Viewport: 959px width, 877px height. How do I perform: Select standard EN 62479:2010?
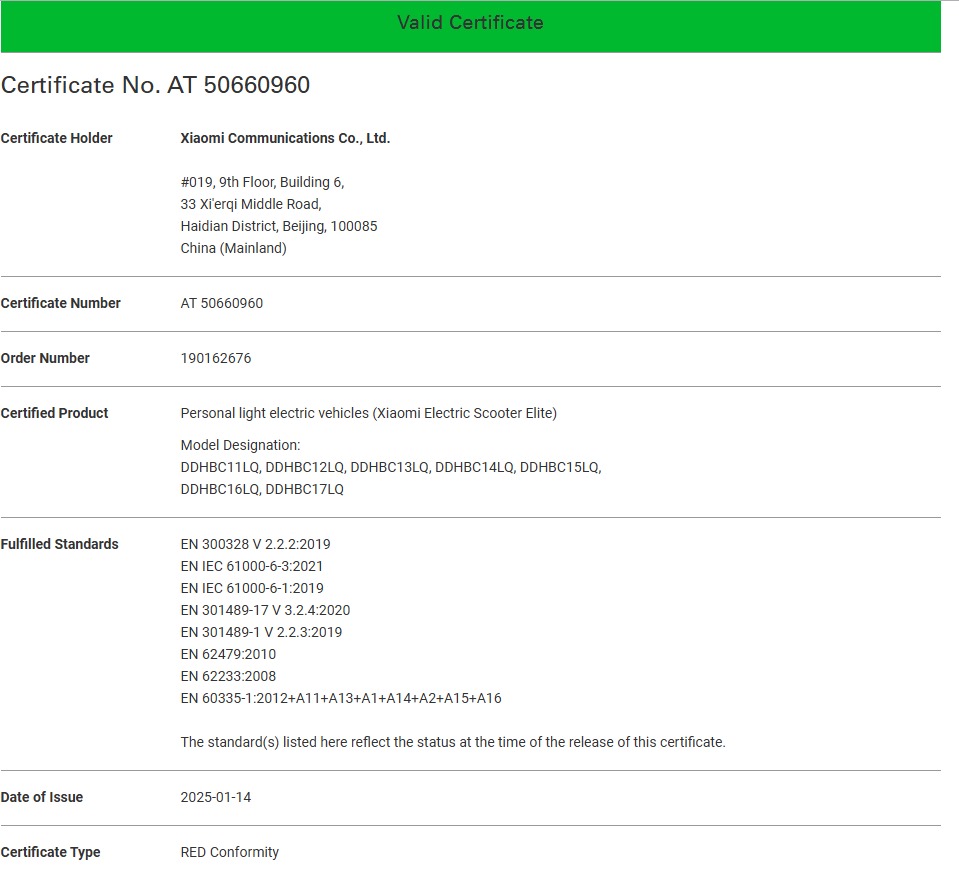[x=228, y=654]
